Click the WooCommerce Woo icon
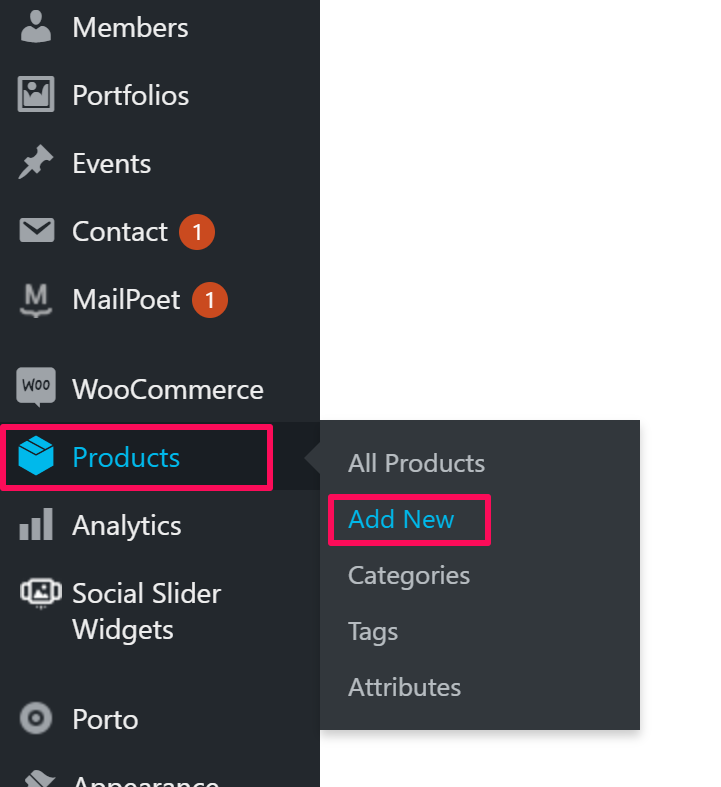 [x=36, y=388]
